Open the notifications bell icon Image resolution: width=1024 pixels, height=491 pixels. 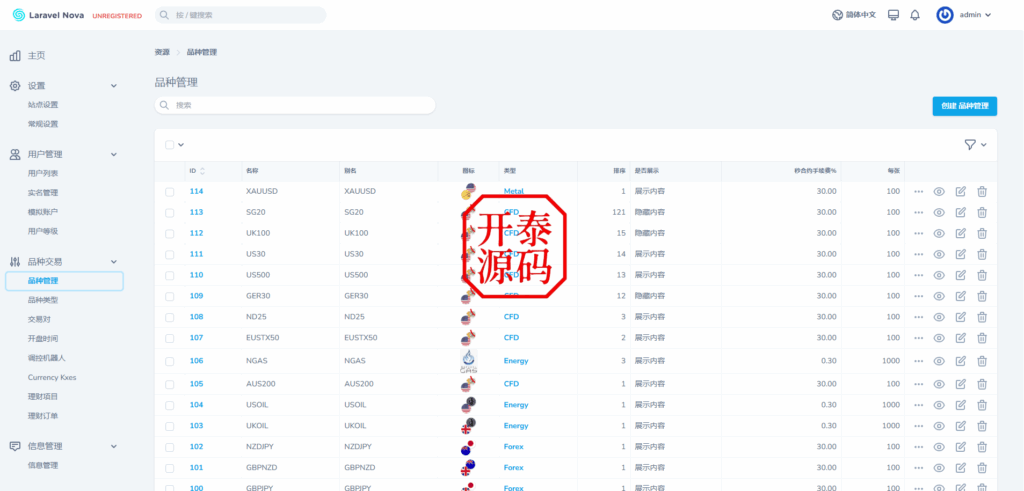[914, 15]
